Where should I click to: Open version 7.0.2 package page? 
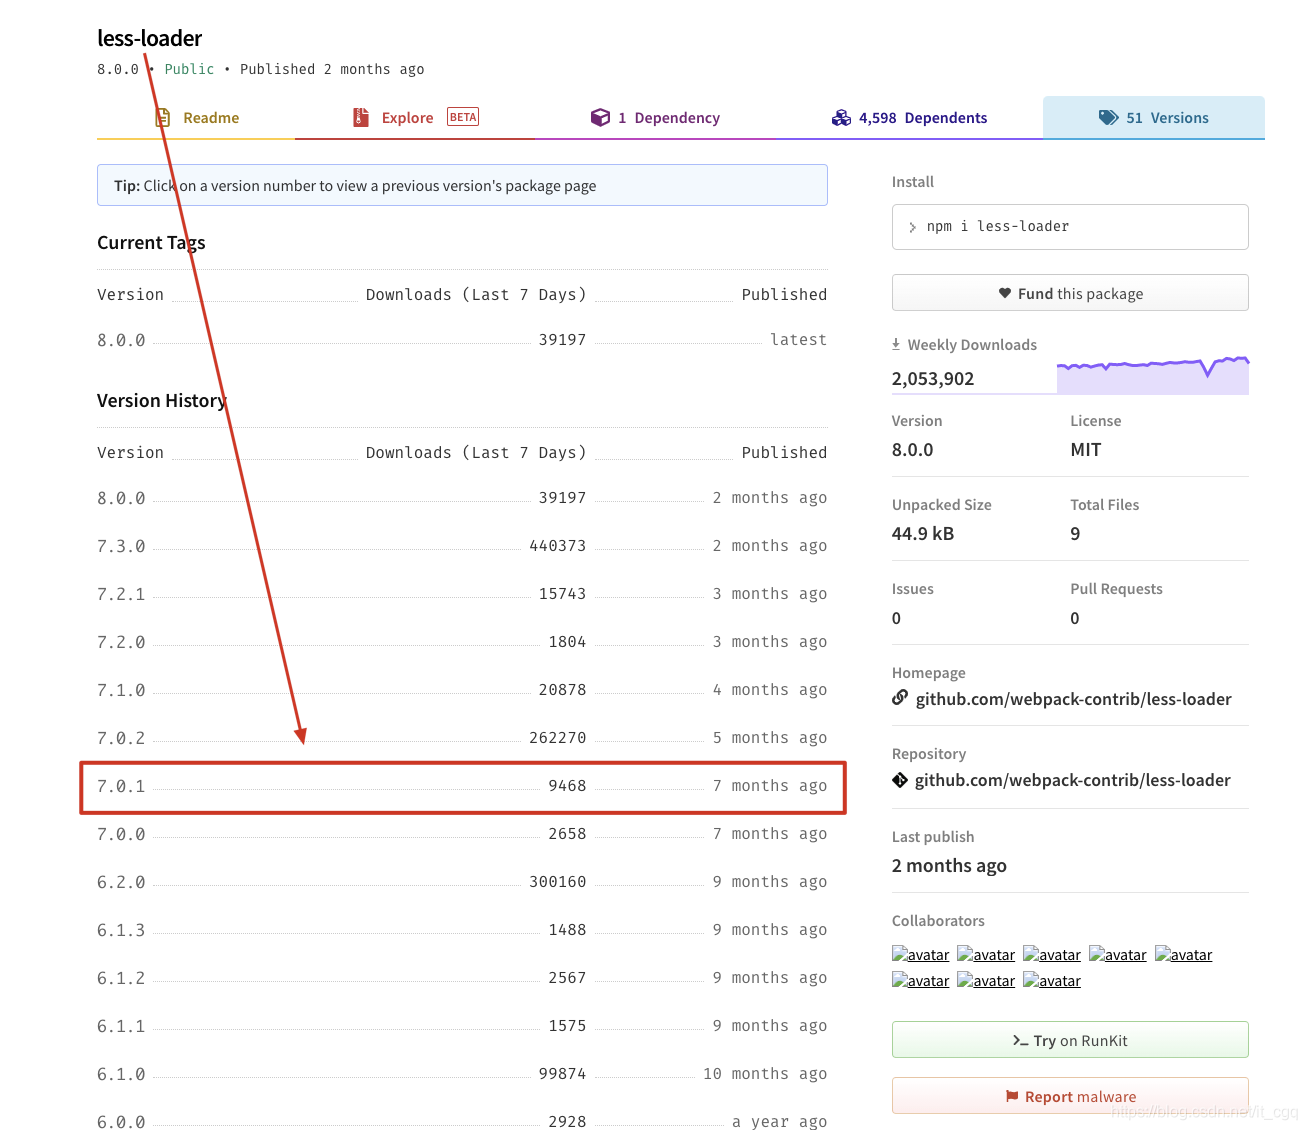click(121, 738)
